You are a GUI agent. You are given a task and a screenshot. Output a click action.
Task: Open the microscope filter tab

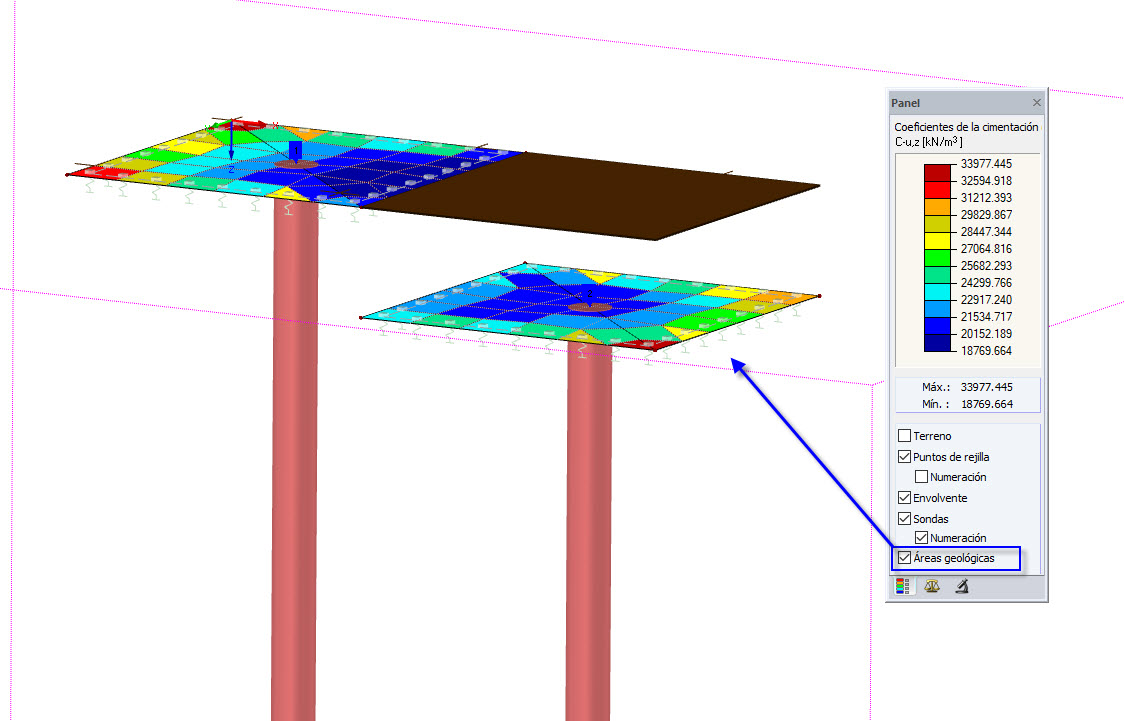[x=962, y=586]
